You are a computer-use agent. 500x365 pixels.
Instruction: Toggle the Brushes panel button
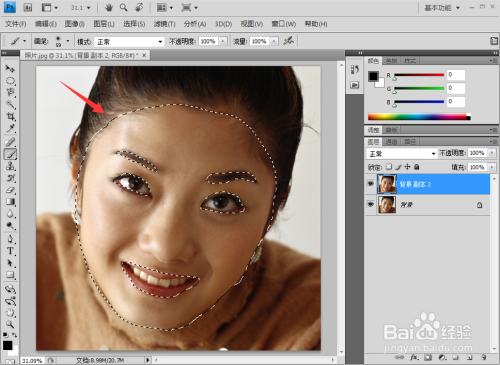pyautogui.click(x=494, y=41)
